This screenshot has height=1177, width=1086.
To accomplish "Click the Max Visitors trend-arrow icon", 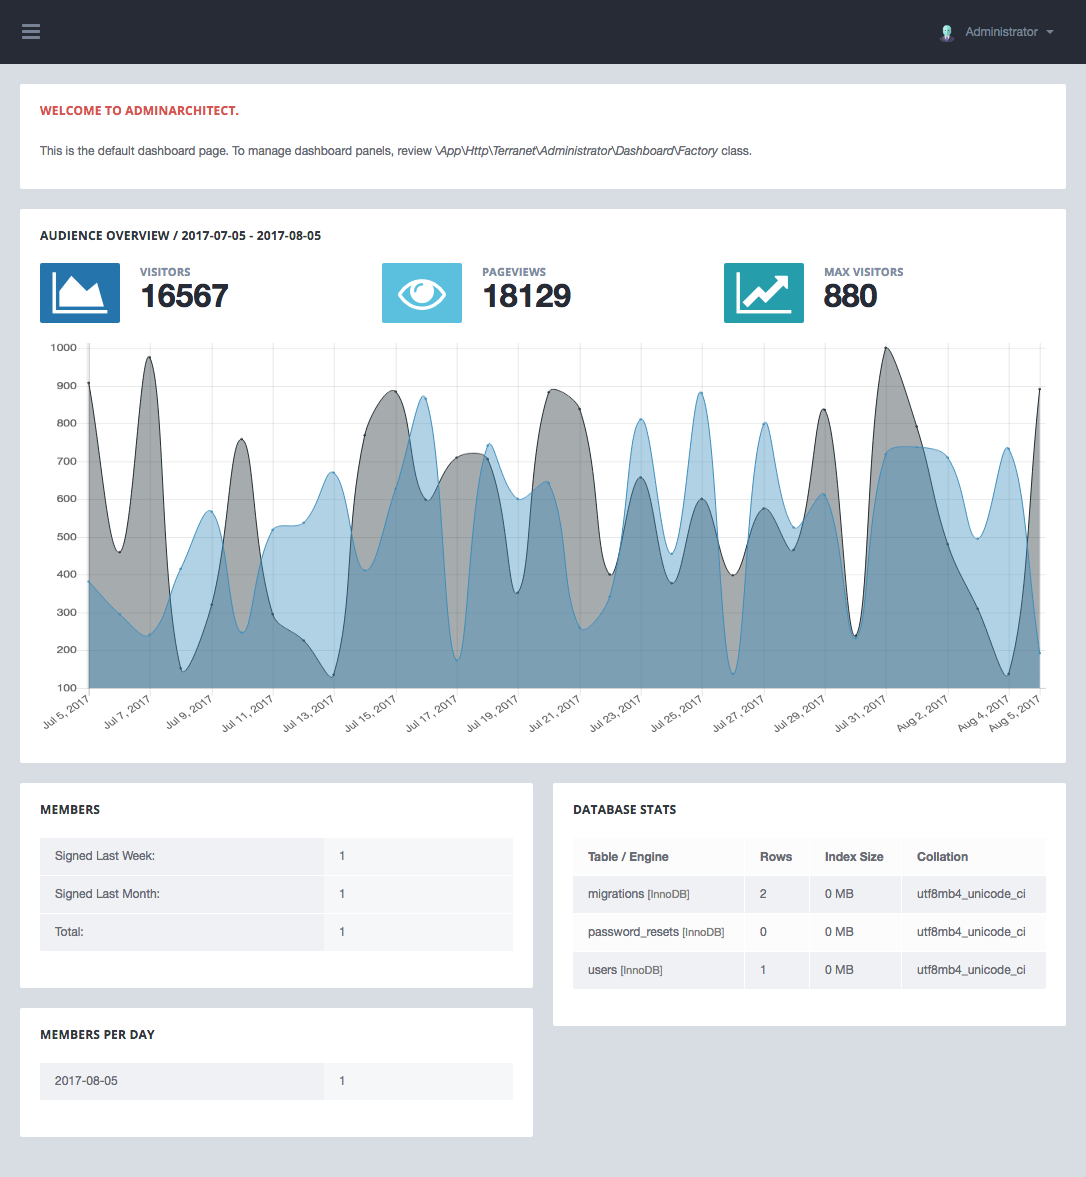I will (763, 293).
